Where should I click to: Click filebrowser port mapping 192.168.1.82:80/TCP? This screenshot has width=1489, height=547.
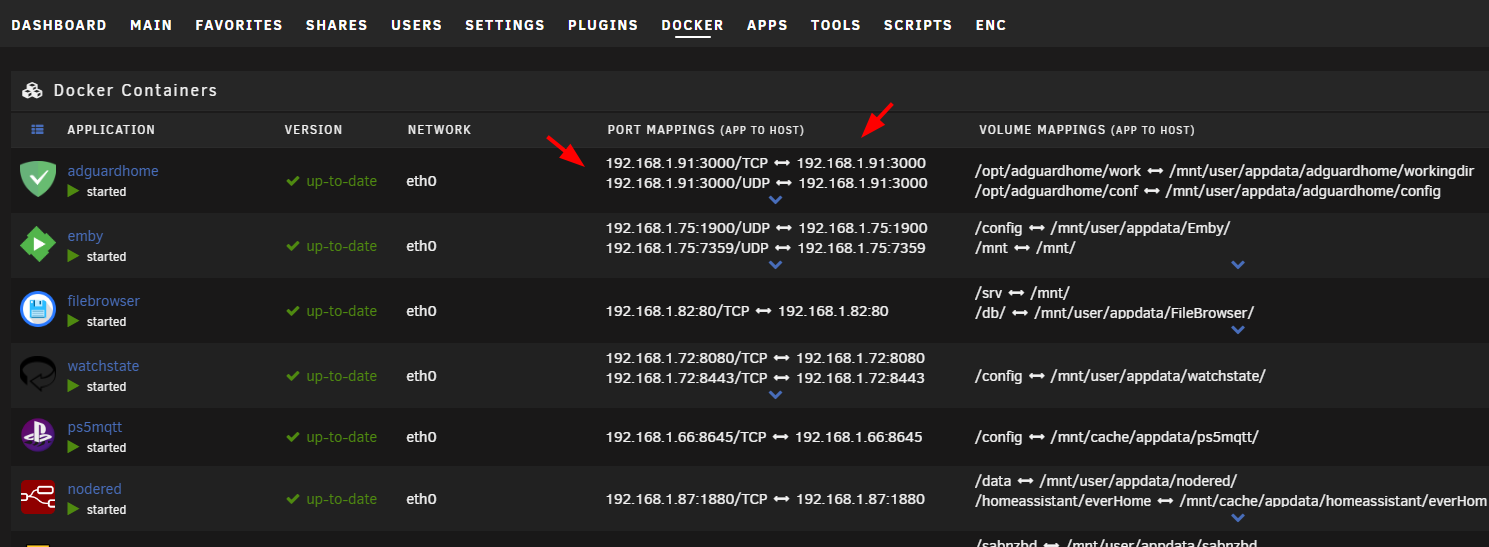(x=678, y=311)
